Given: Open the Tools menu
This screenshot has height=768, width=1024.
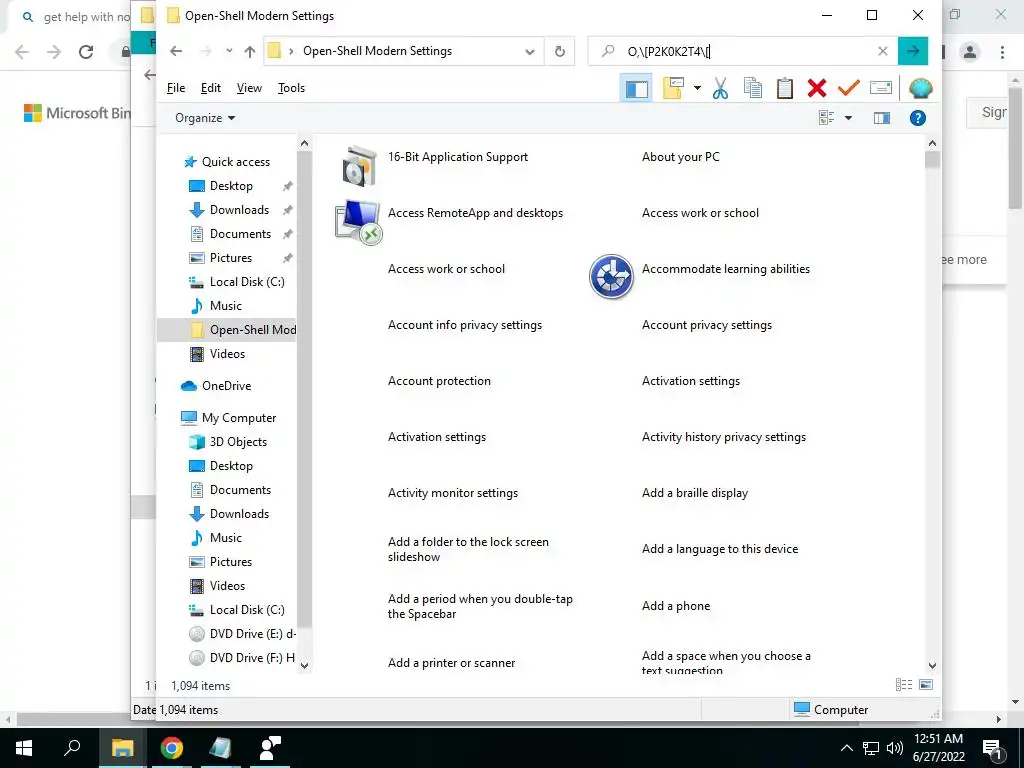Looking at the screenshot, I should pos(291,88).
